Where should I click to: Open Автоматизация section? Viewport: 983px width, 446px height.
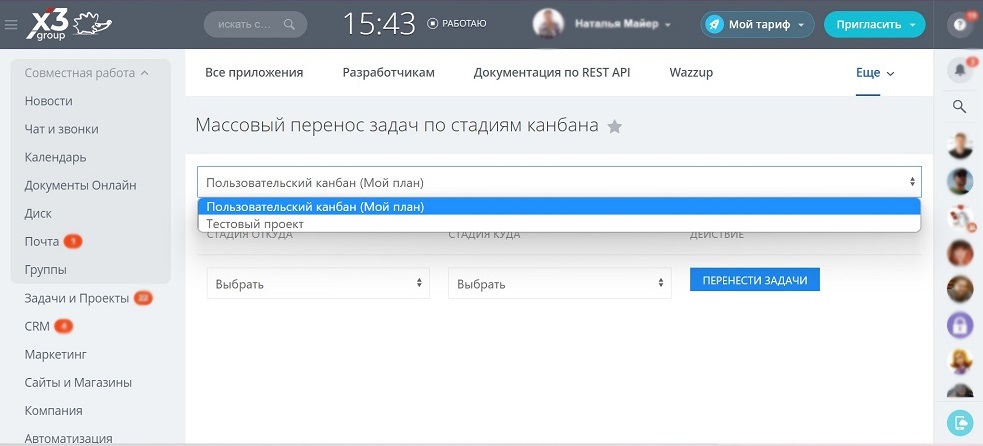coord(68,438)
